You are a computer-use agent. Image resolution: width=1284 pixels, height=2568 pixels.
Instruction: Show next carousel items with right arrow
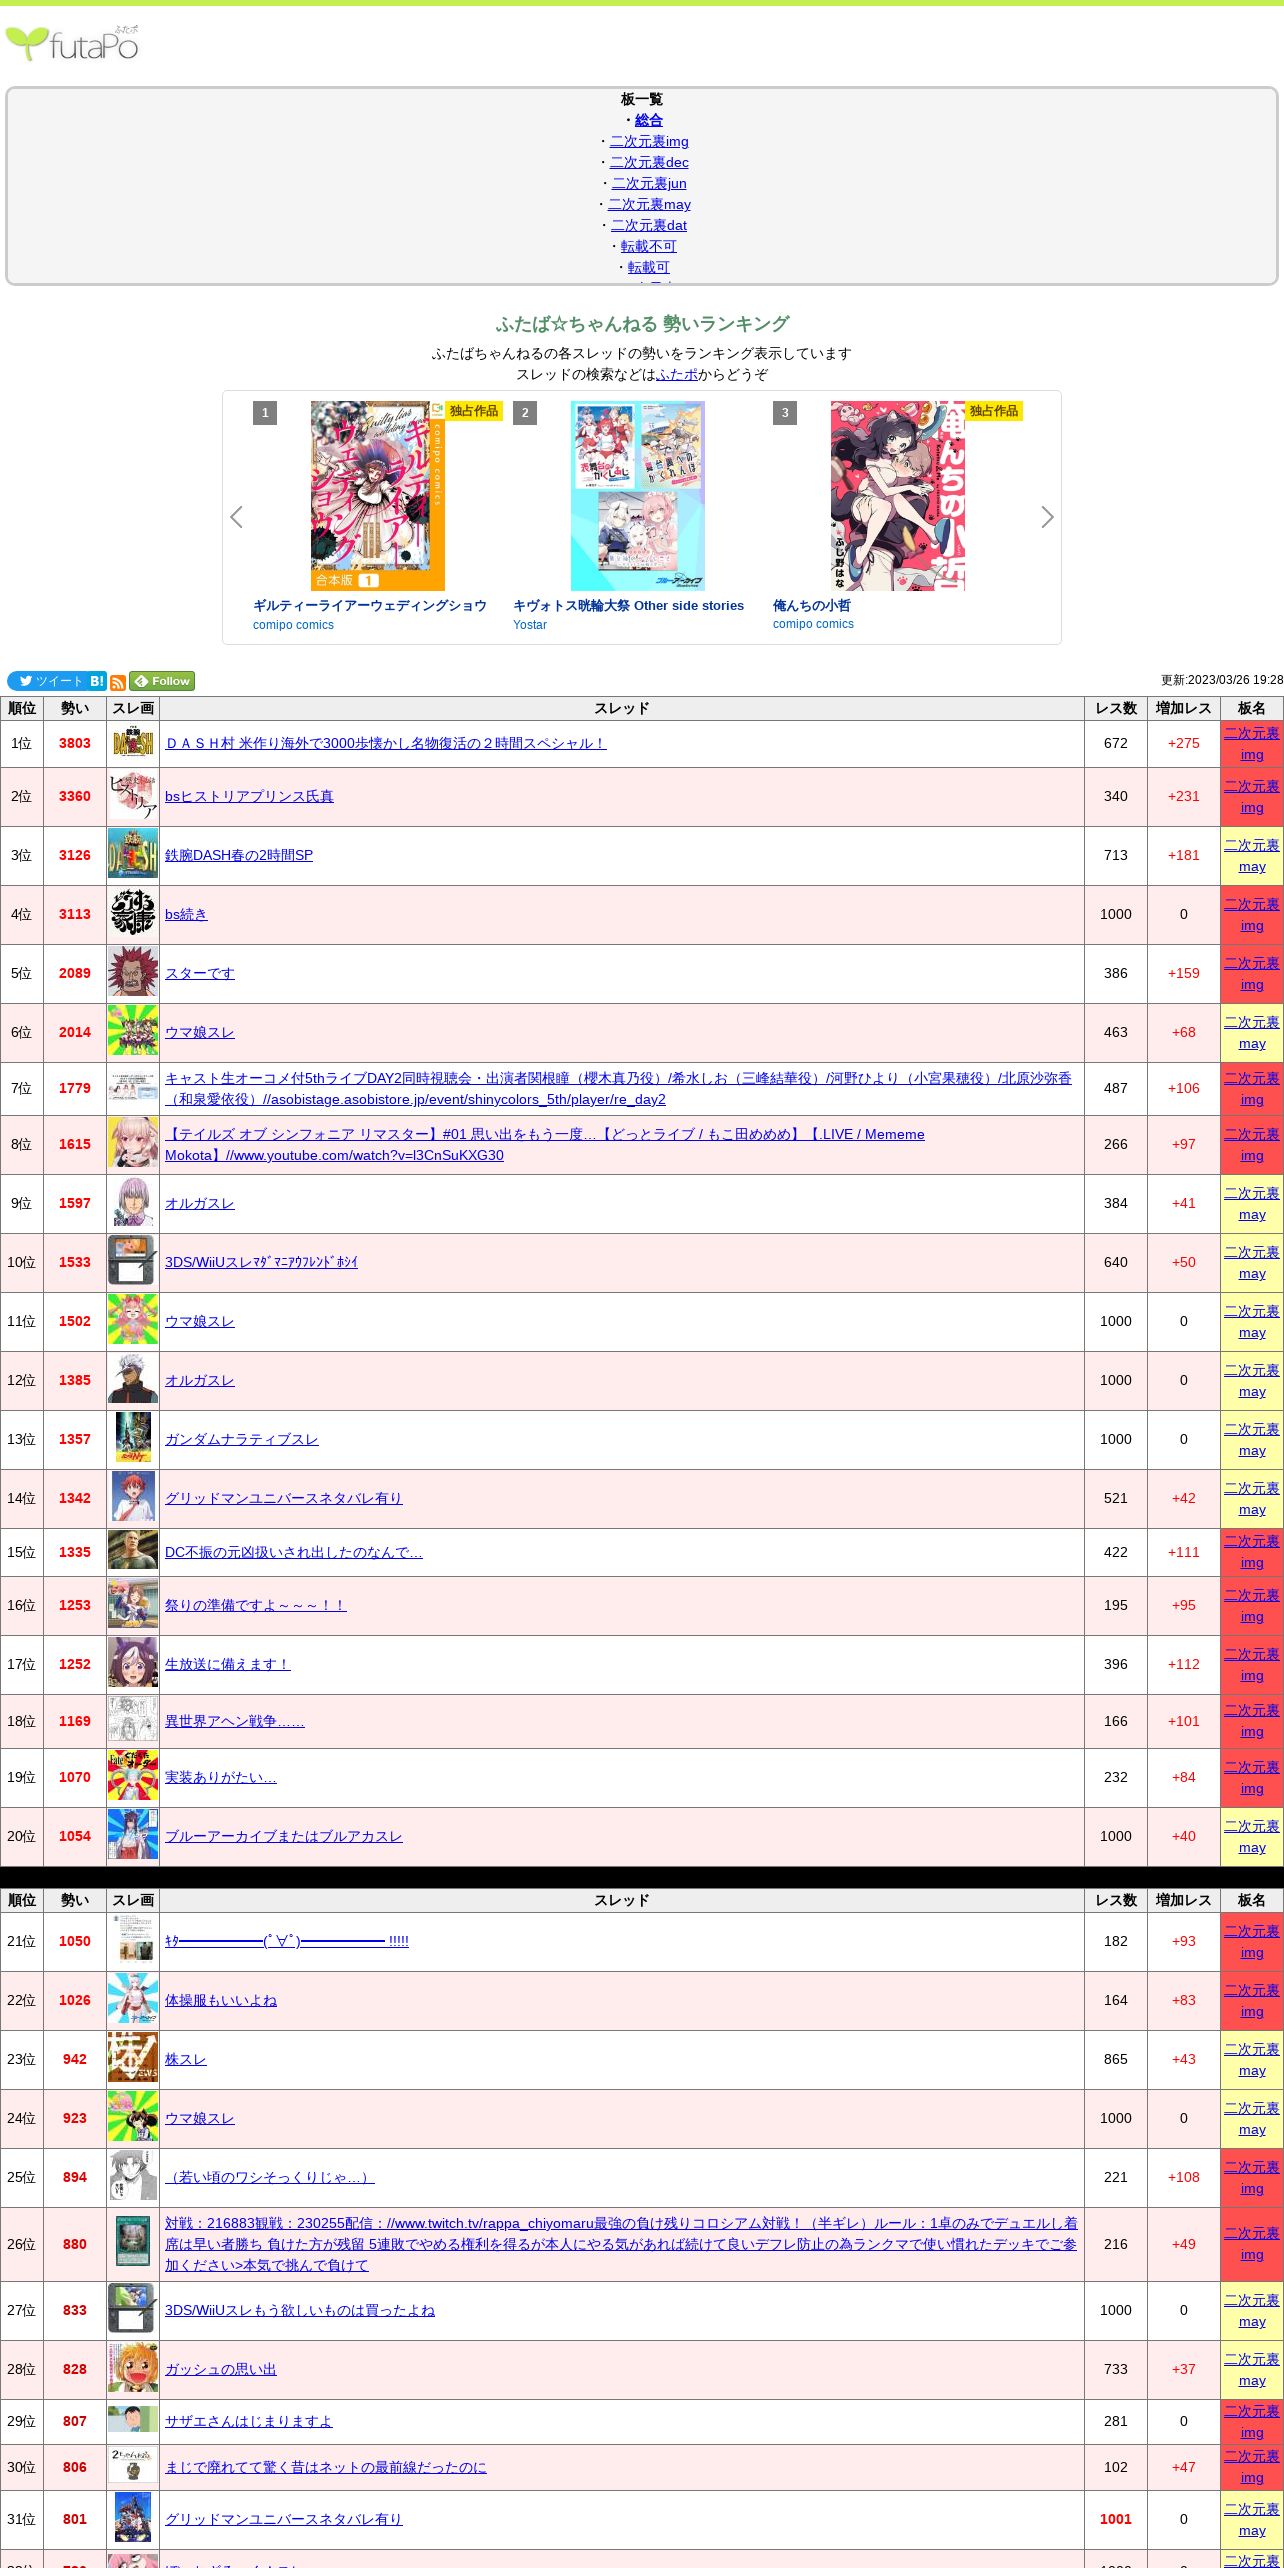(1047, 517)
